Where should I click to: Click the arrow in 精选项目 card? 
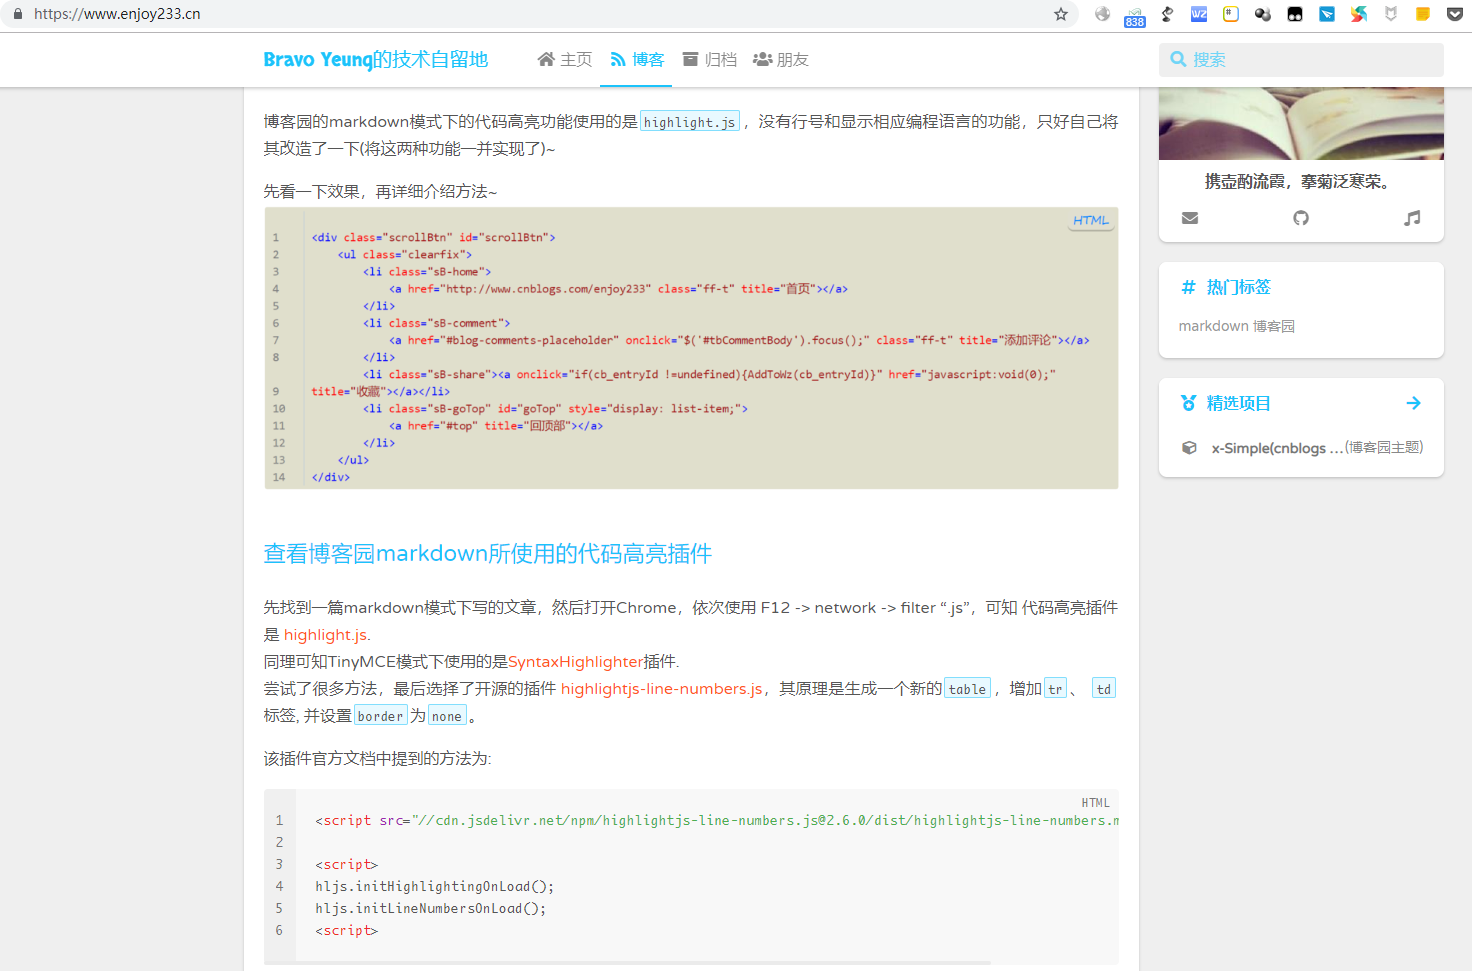(x=1413, y=403)
